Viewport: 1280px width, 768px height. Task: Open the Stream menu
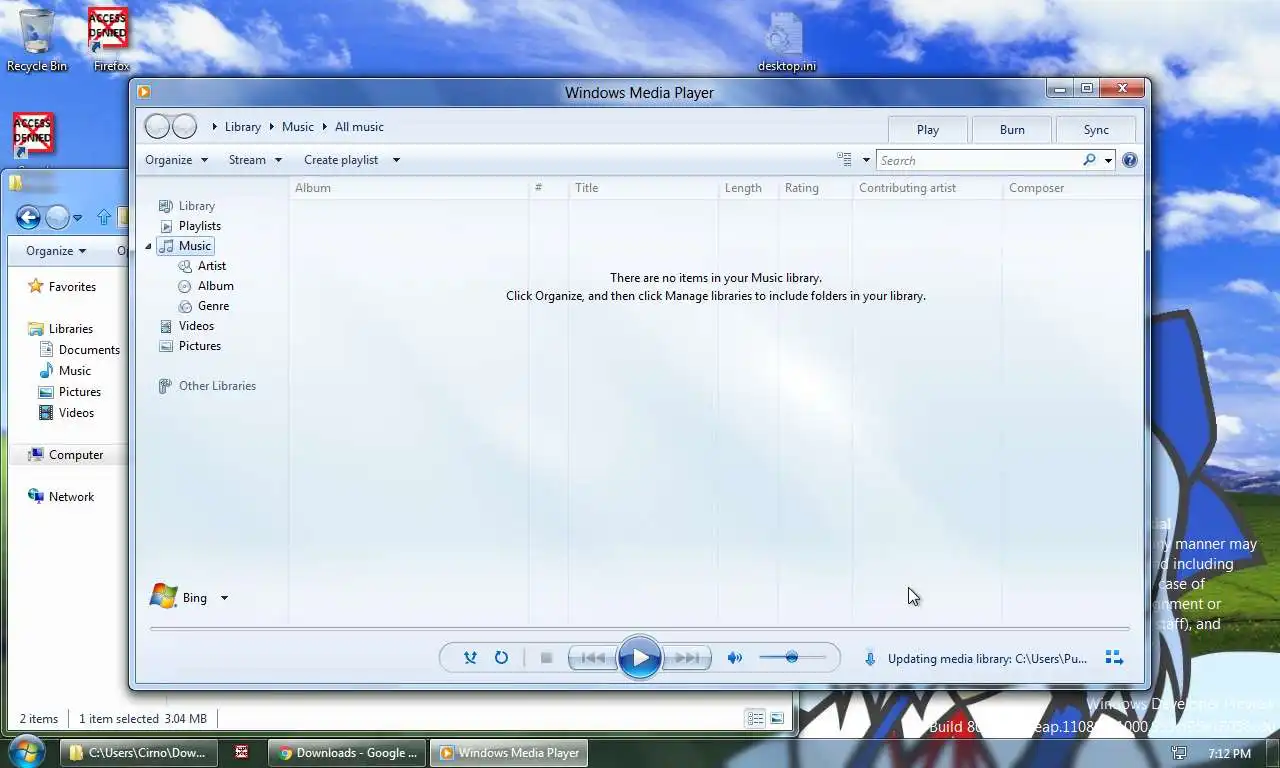point(255,160)
